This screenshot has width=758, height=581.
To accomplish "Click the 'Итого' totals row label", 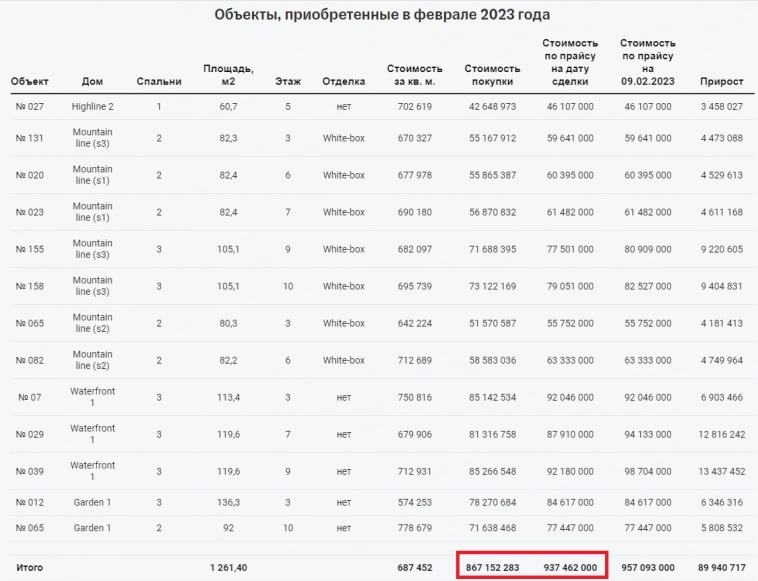I will pyautogui.click(x=29, y=567).
